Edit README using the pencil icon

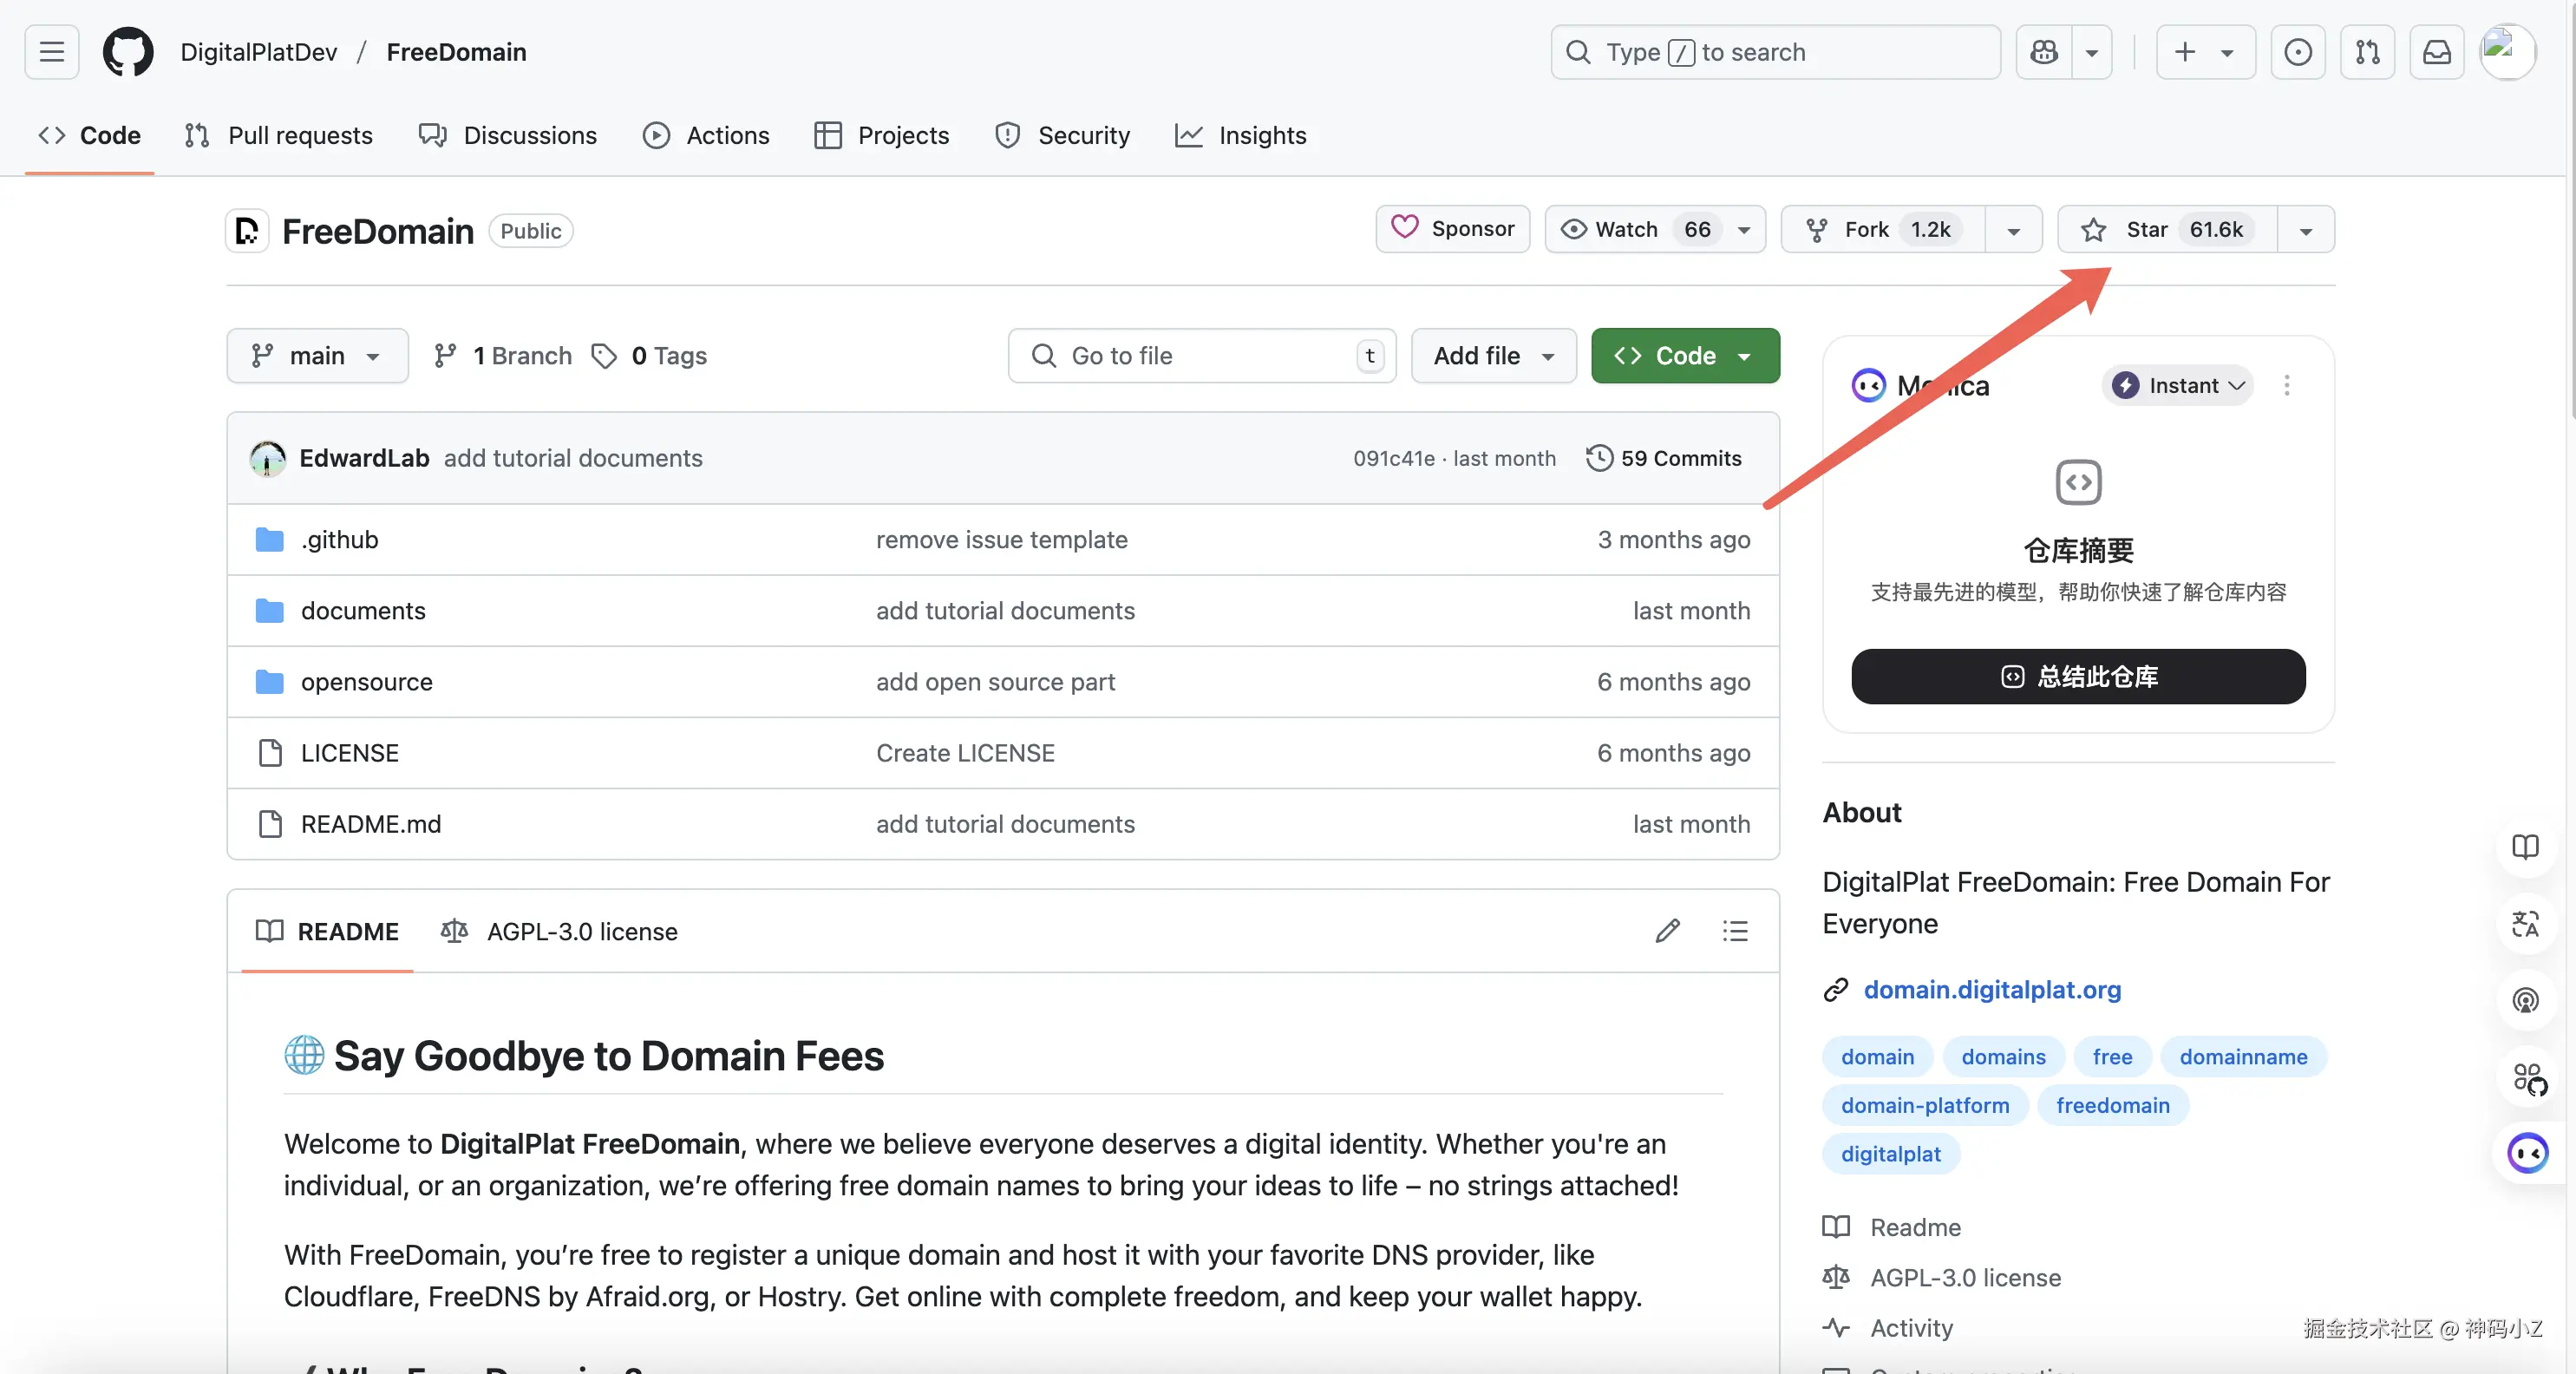click(x=1667, y=931)
